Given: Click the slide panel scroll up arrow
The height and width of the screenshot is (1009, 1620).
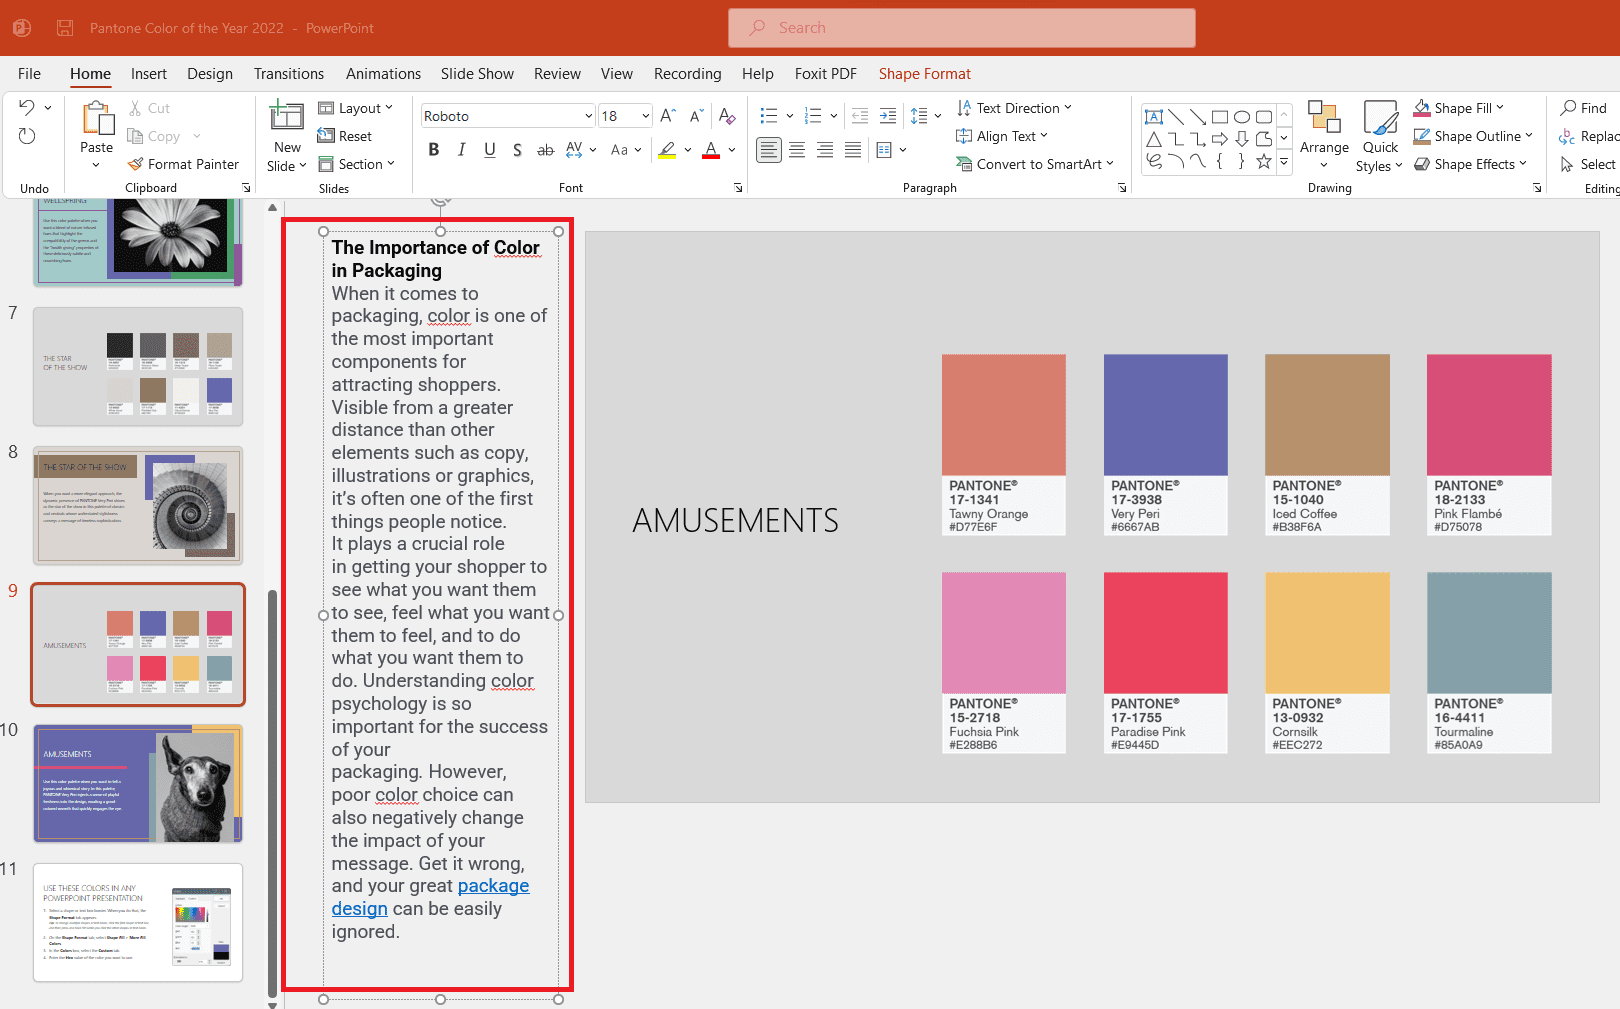Looking at the screenshot, I should pyautogui.click(x=272, y=208).
